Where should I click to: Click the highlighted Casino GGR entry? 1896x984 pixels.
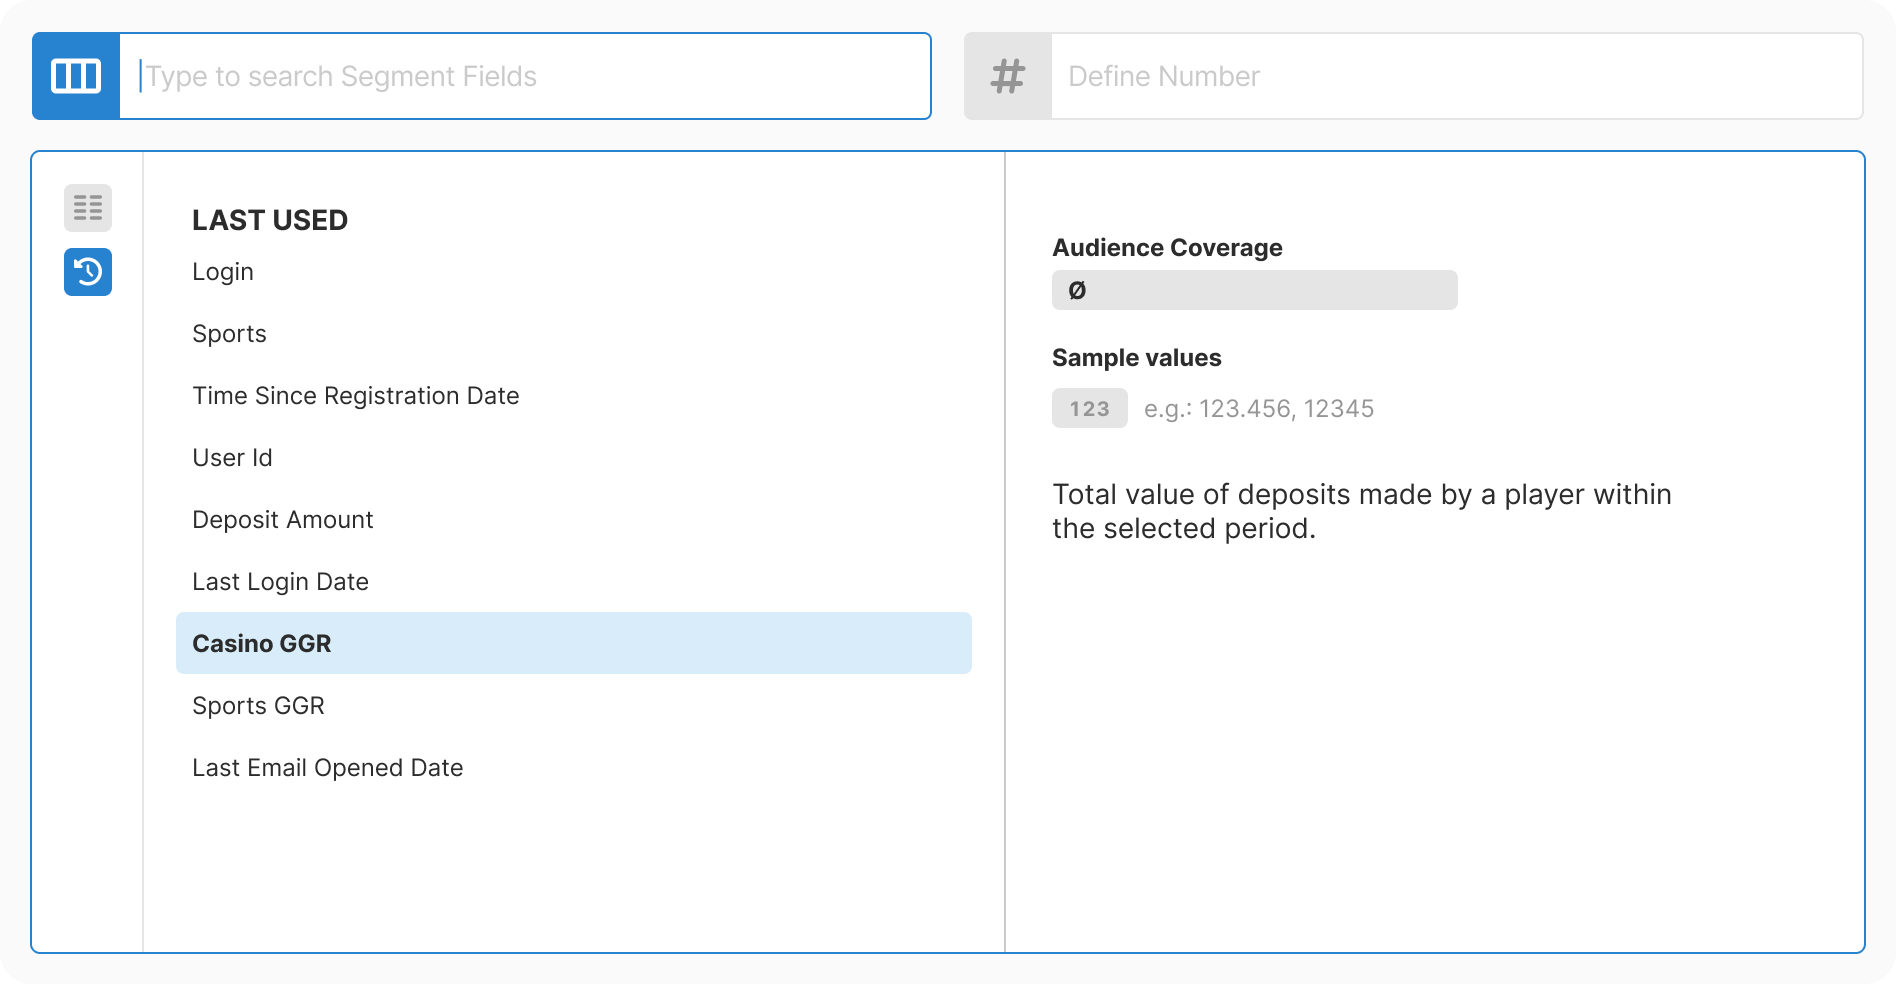point(262,644)
